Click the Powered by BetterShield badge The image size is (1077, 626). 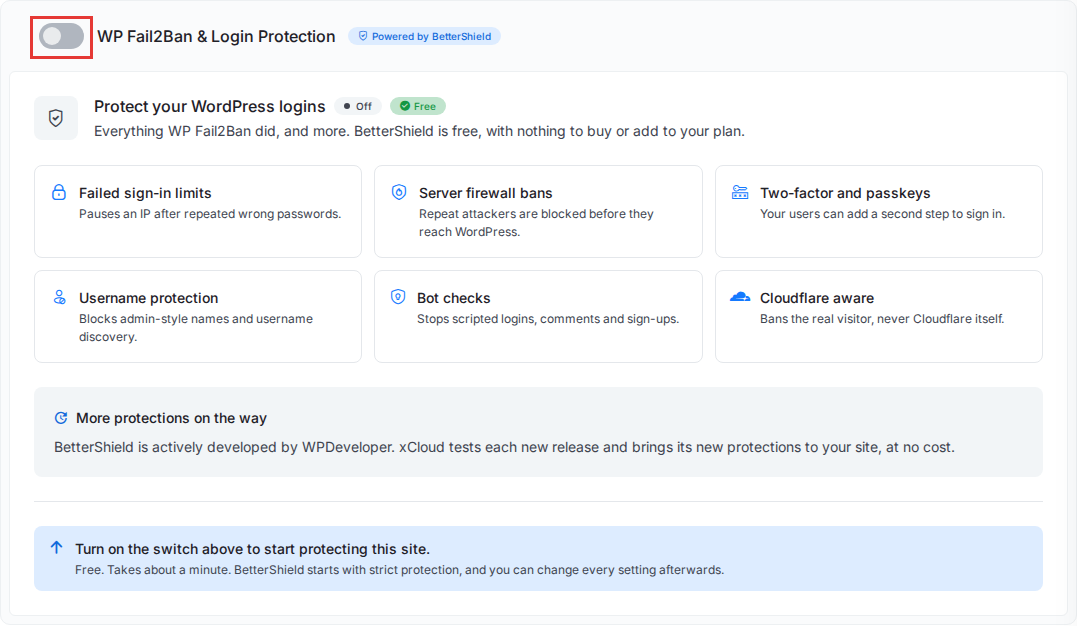(x=424, y=36)
